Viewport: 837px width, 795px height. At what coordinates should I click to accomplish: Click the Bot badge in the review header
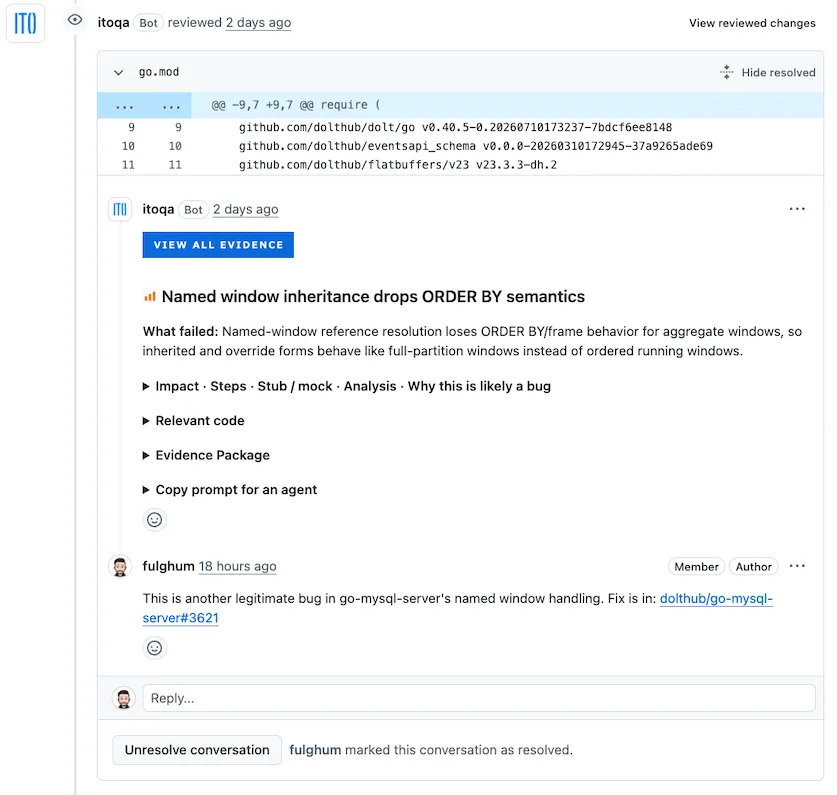click(x=148, y=23)
